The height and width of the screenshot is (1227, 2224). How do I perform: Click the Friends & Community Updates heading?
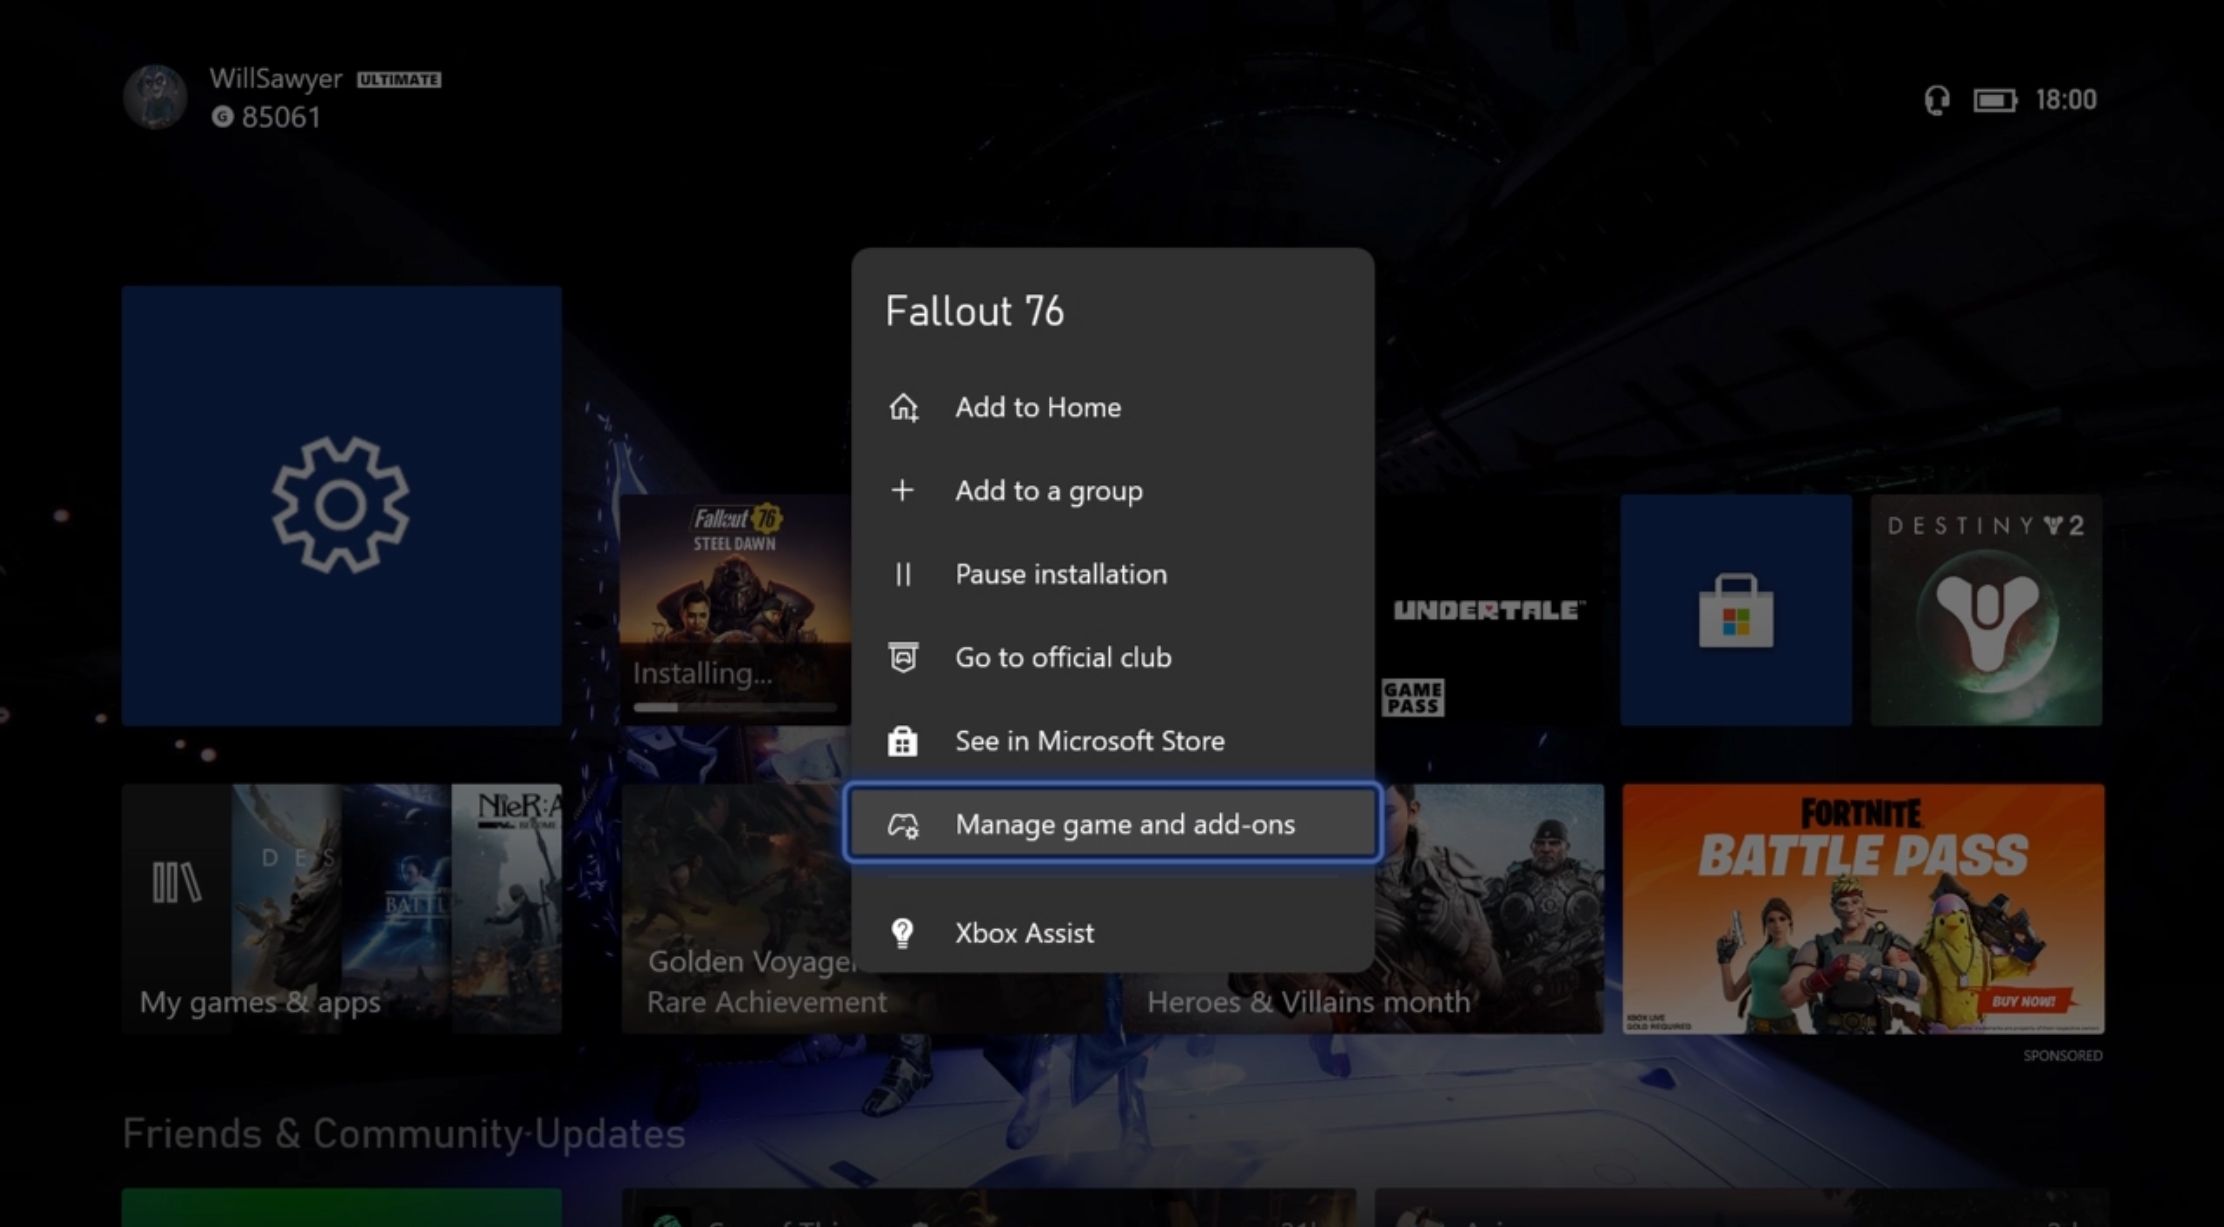tap(404, 1134)
